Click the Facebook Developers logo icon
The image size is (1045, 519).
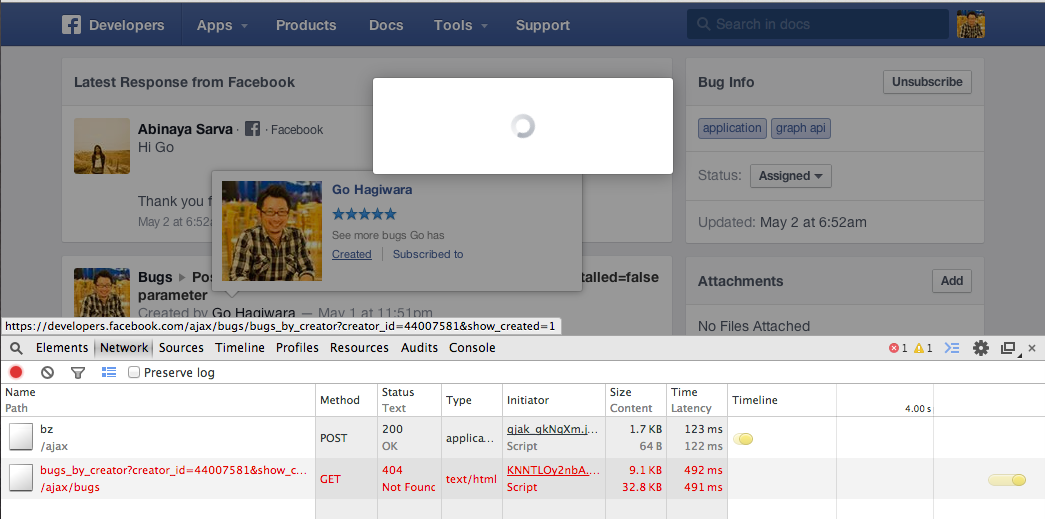[71, 25]
